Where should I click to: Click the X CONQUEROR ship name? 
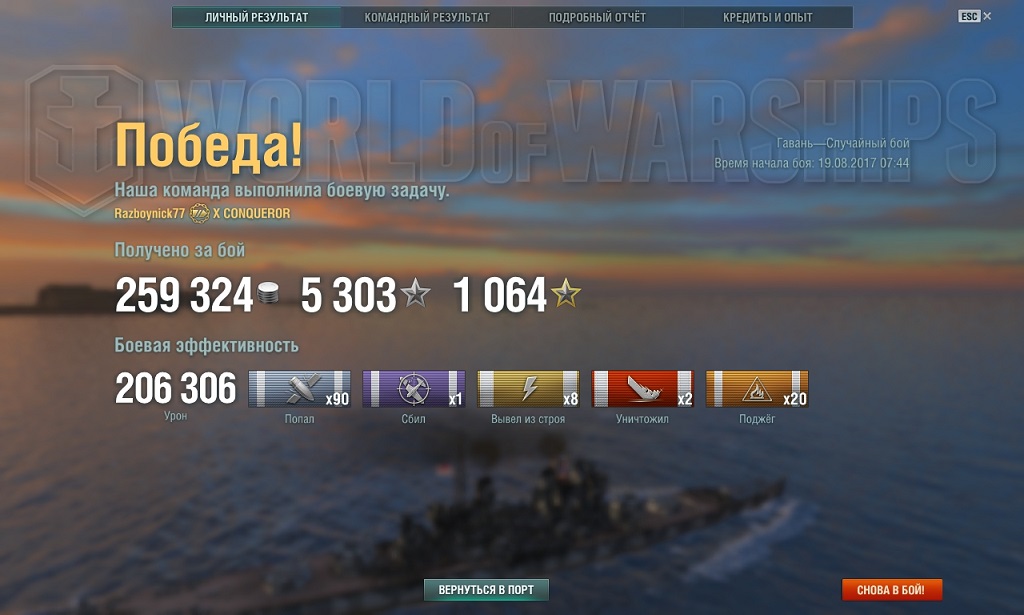251,213
